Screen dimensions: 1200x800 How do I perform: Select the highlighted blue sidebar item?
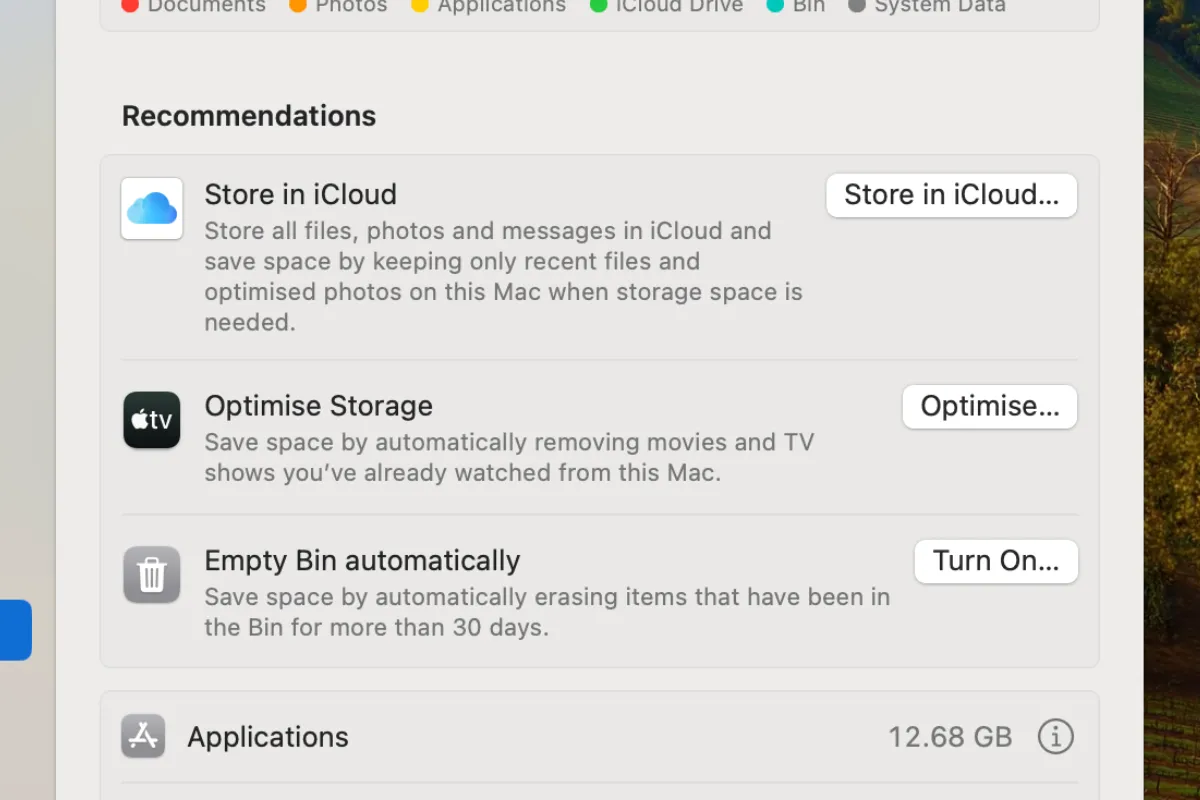(15, 630)
